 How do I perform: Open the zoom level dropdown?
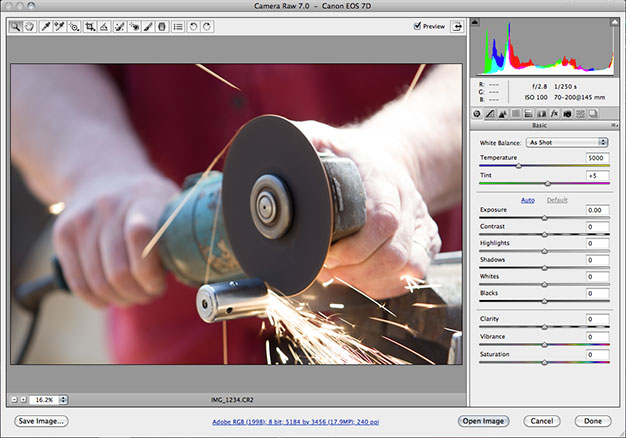63,400
